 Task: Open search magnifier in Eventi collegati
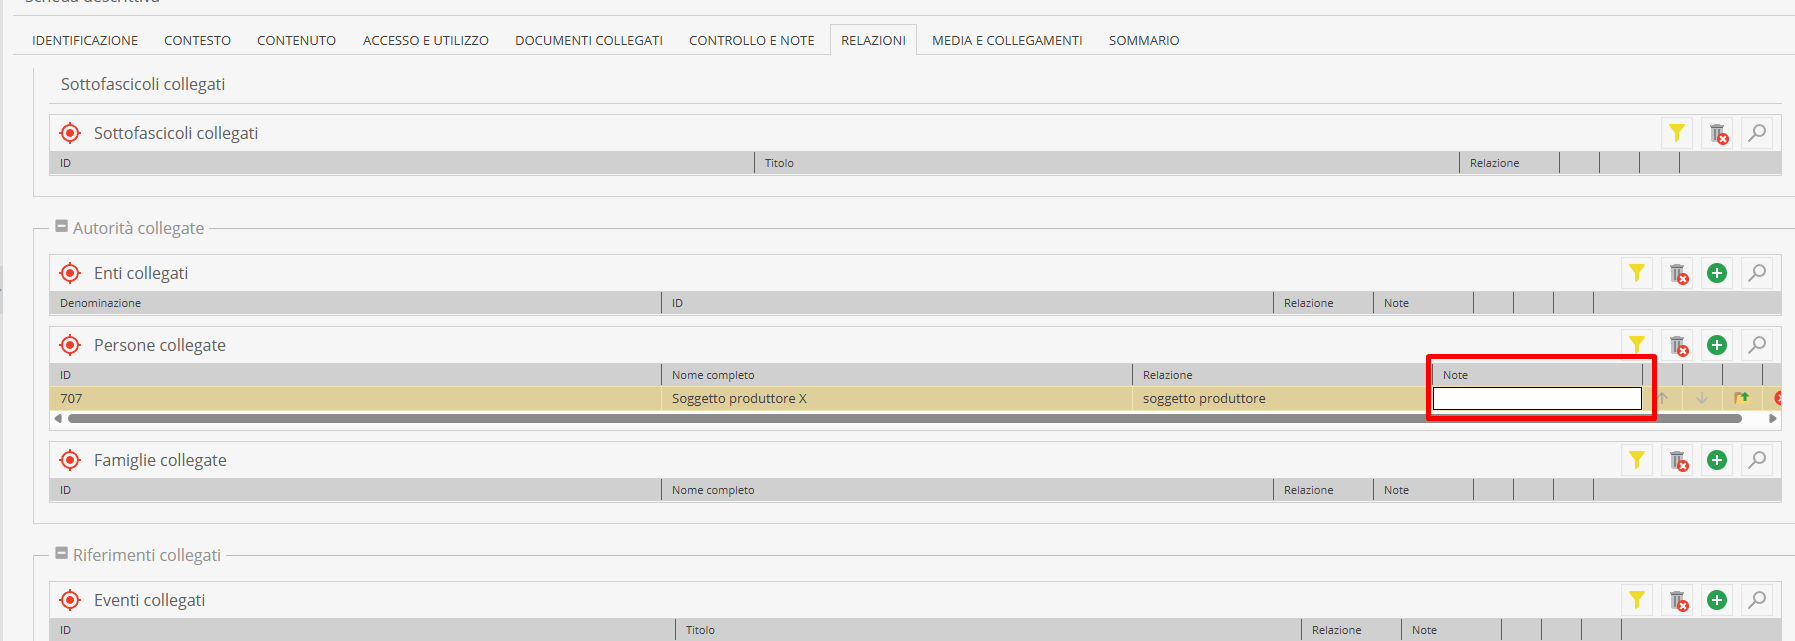1757,600
